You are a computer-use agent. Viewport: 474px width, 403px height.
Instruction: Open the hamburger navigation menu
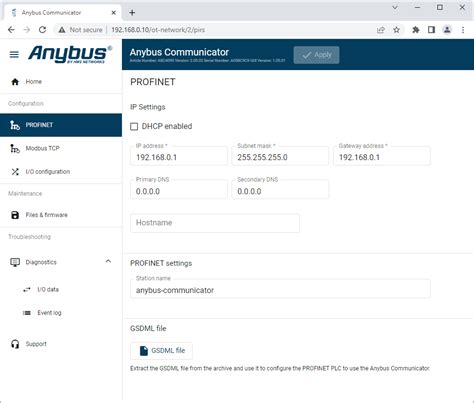[14, 54]
